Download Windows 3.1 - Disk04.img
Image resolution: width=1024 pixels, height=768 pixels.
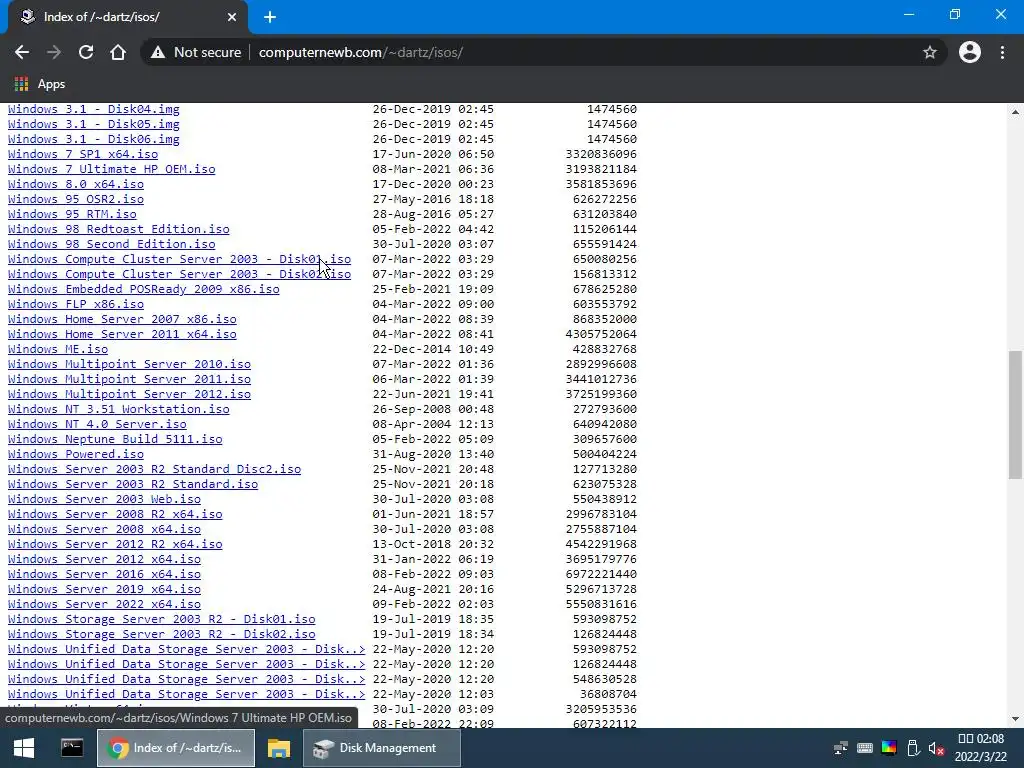click(x=93, y=109)
